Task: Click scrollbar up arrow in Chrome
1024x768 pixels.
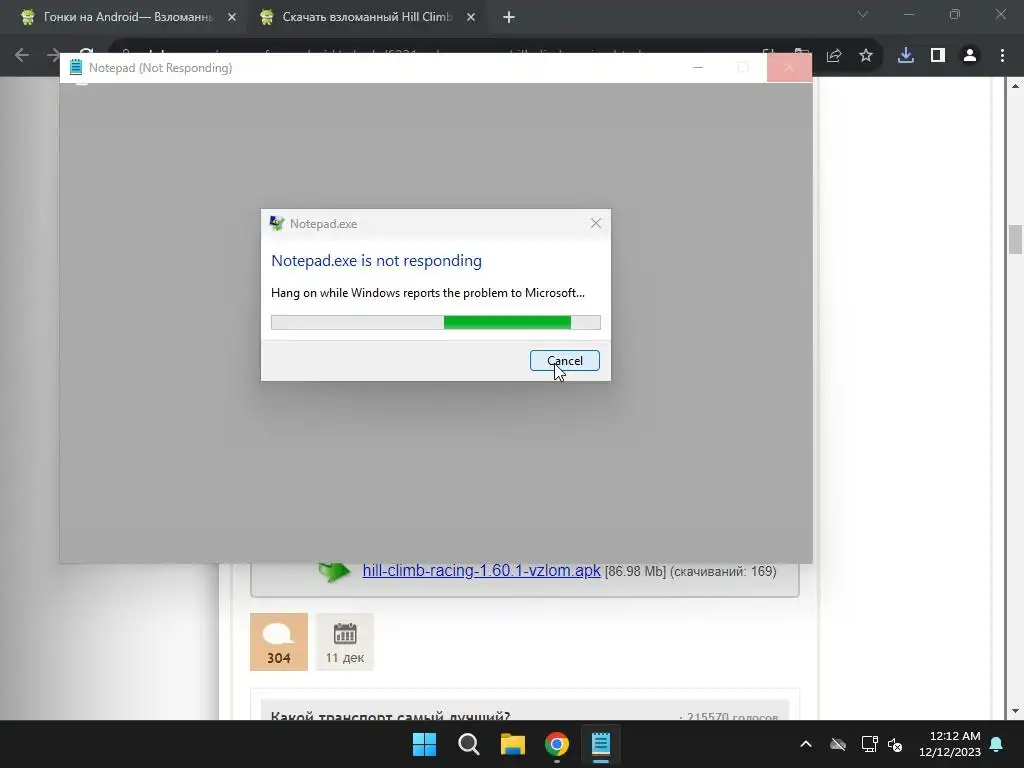Action: (1015, 86)
